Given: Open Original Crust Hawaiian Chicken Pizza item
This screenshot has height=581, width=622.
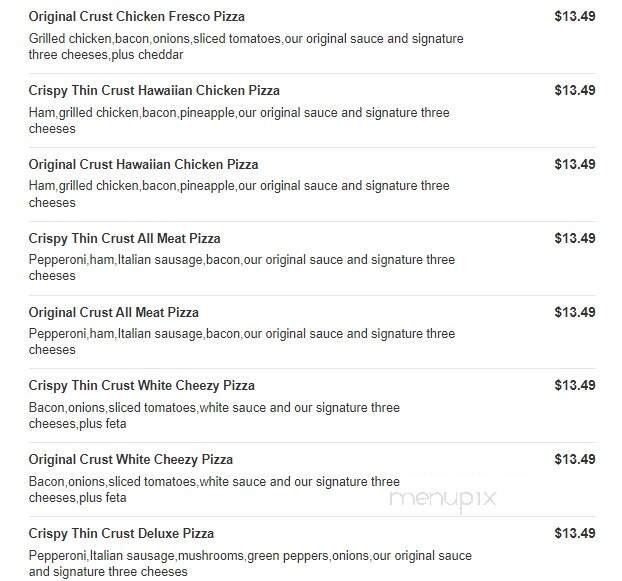Looking at the screenshot, I should (143, 164).
